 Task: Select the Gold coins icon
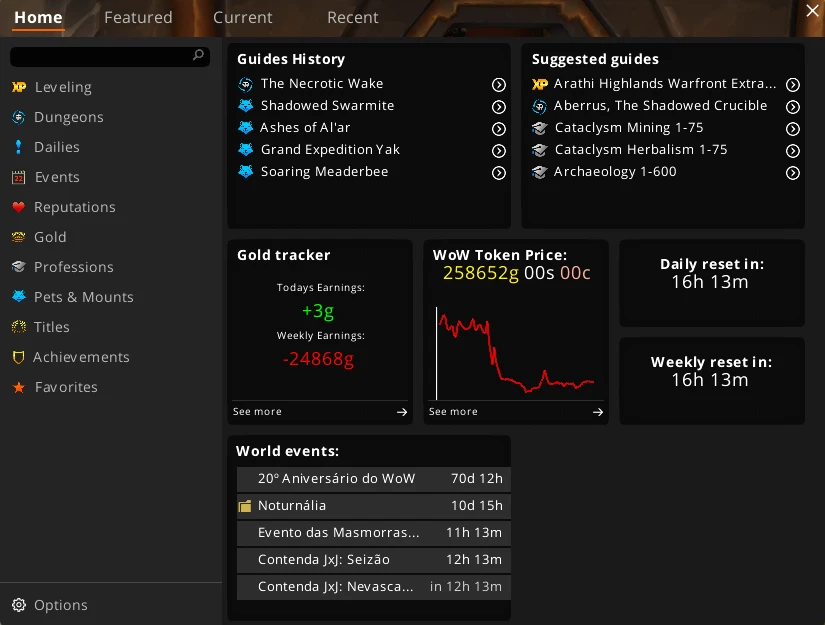18,237
